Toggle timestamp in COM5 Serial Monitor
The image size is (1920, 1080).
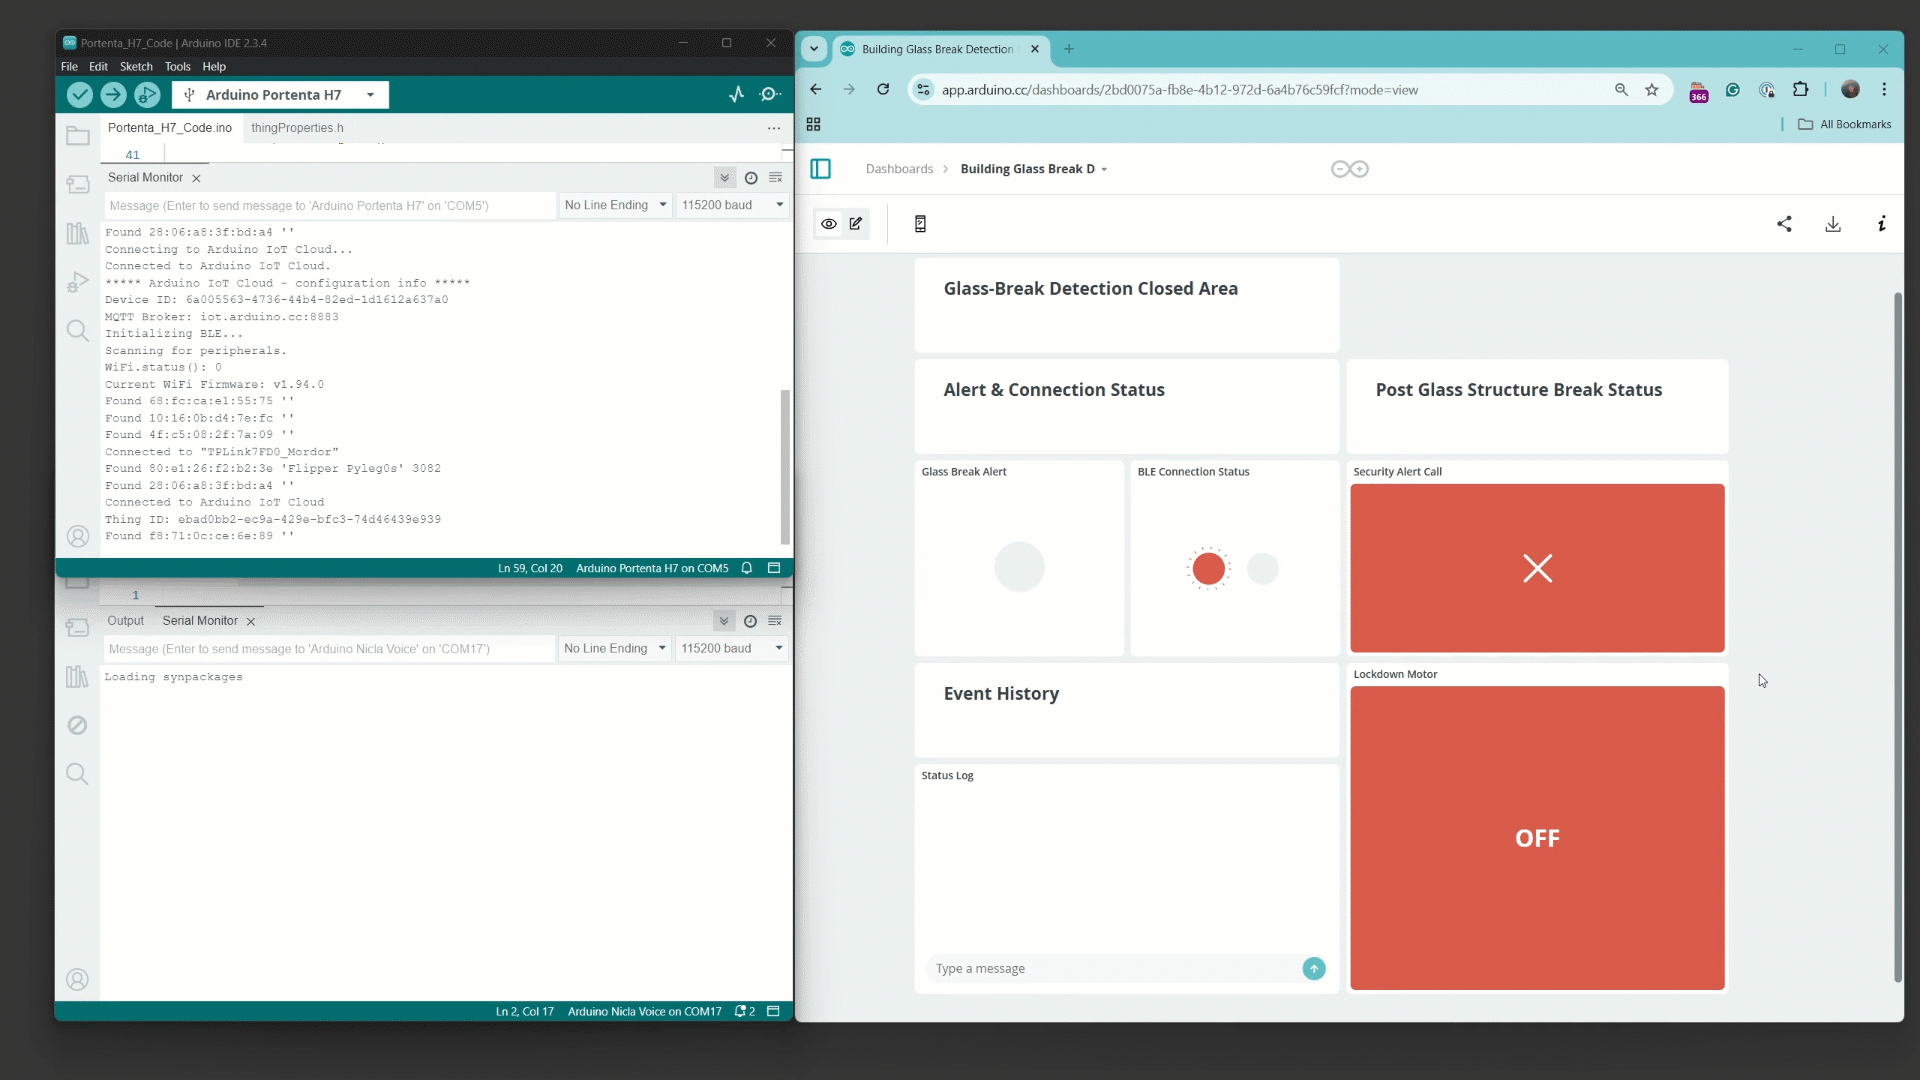751,178
